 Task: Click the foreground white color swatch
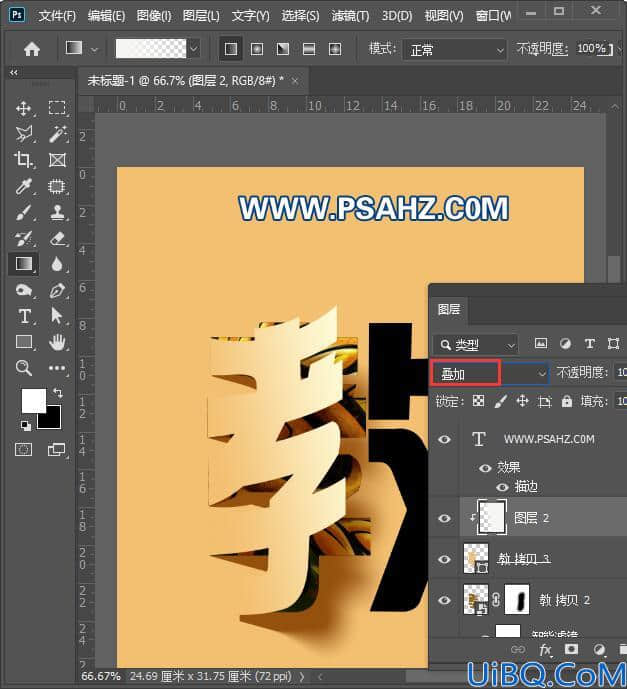click(32, 399)
